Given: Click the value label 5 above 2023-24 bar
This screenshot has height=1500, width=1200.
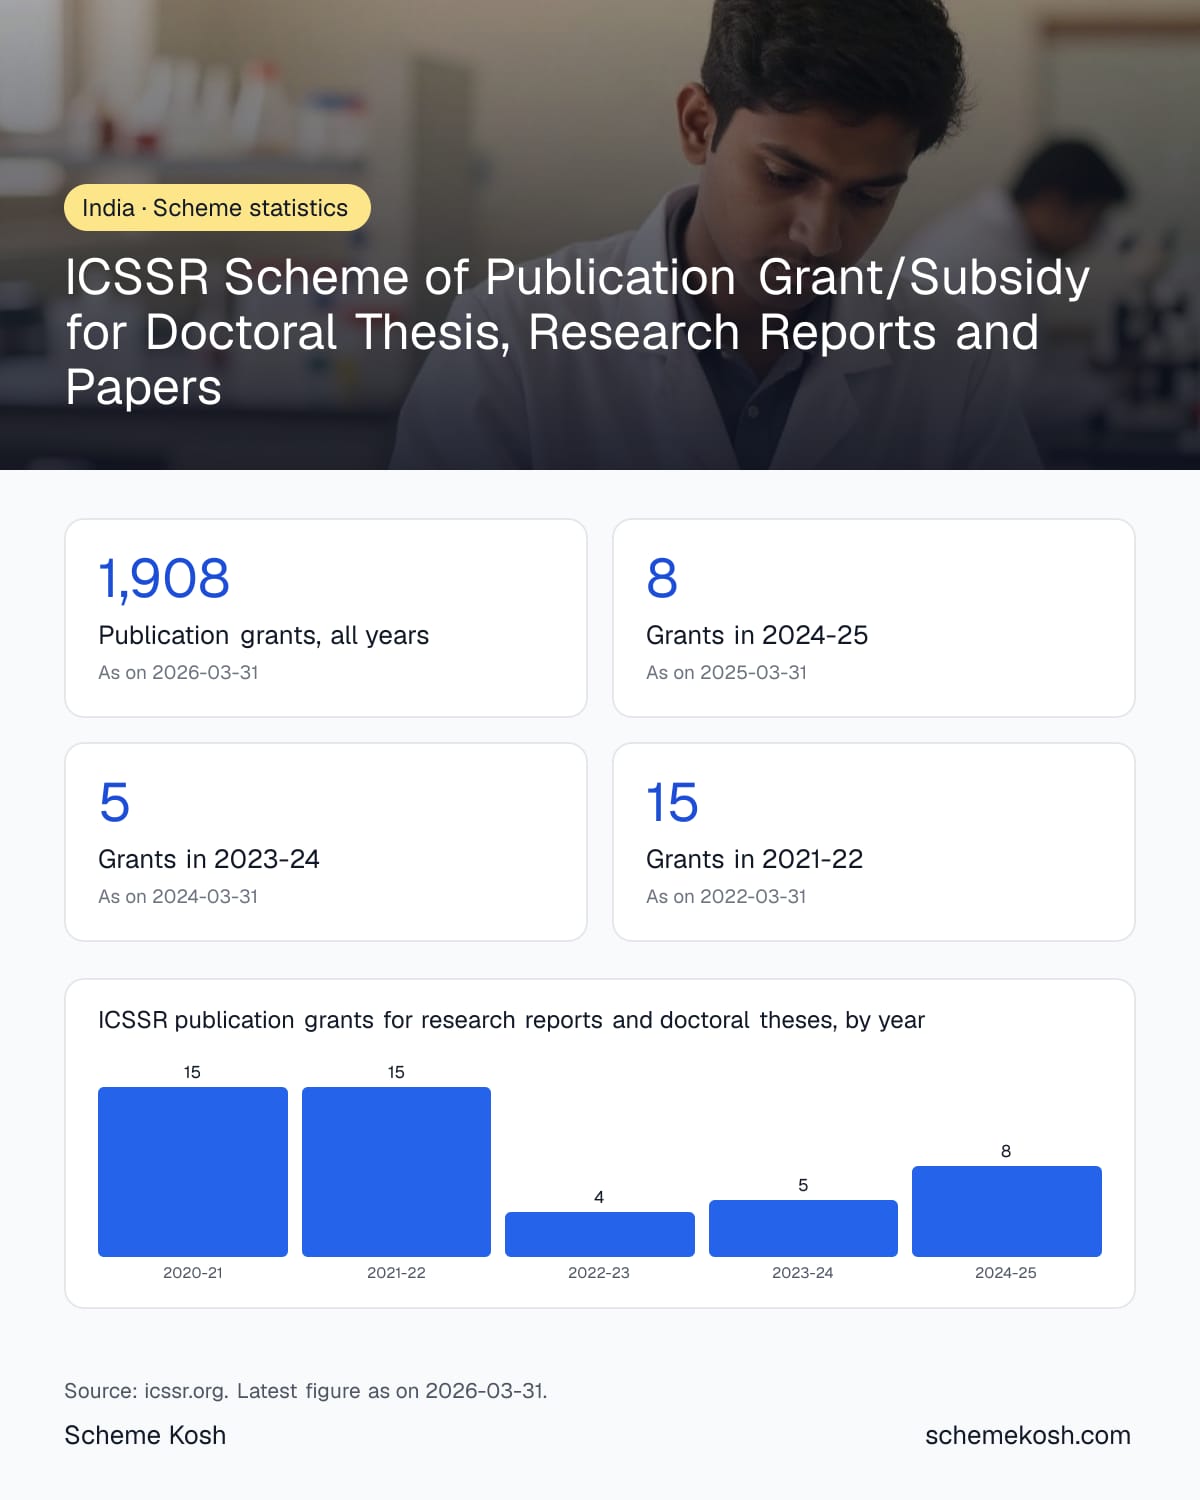Looking at the screenshot, I should tap(803, 1185).
